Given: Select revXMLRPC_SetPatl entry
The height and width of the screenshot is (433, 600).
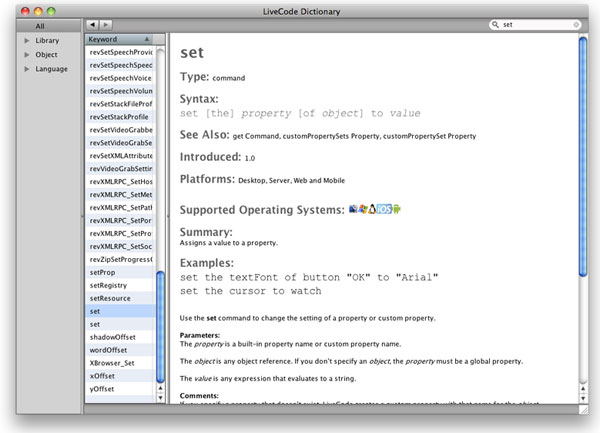Looking at the screenshot, I should coord(120,208).
